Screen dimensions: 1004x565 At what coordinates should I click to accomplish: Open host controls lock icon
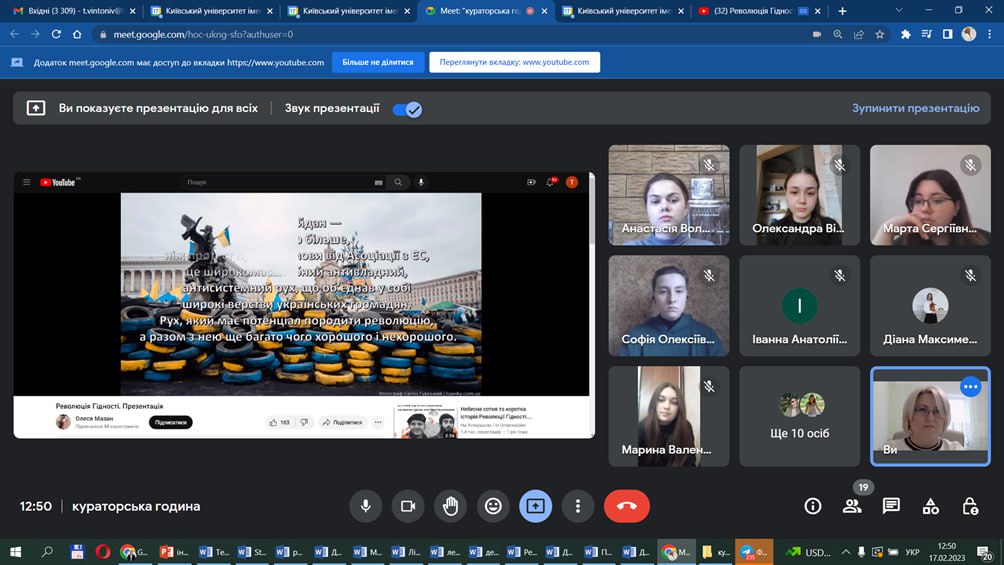click(969, 506)
